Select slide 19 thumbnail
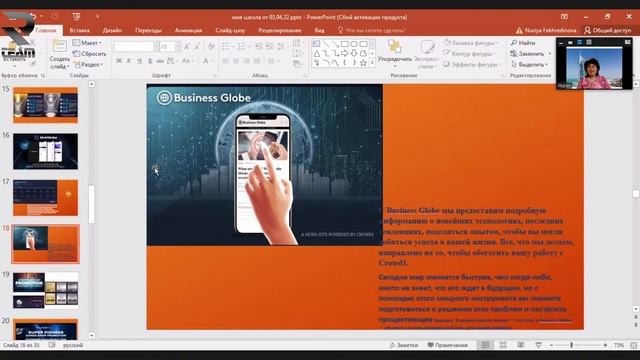Viewport: 640px width, 360px height. [45, 291]
